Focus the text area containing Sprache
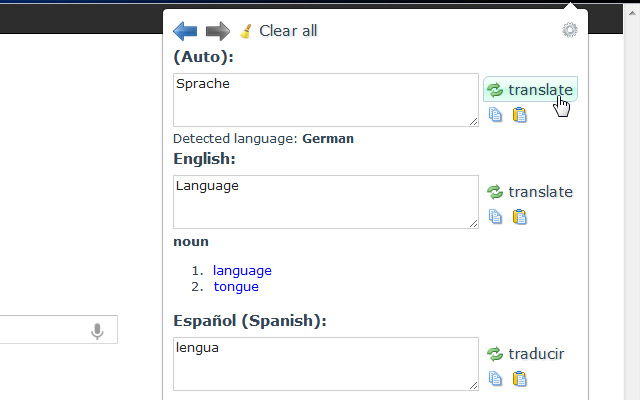640x400 pixels. (325, 100)
